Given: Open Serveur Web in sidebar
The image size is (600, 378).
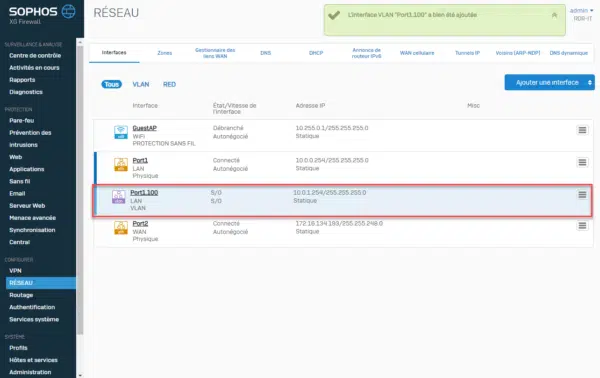Looking at the screenshot, I should point(27,206).
